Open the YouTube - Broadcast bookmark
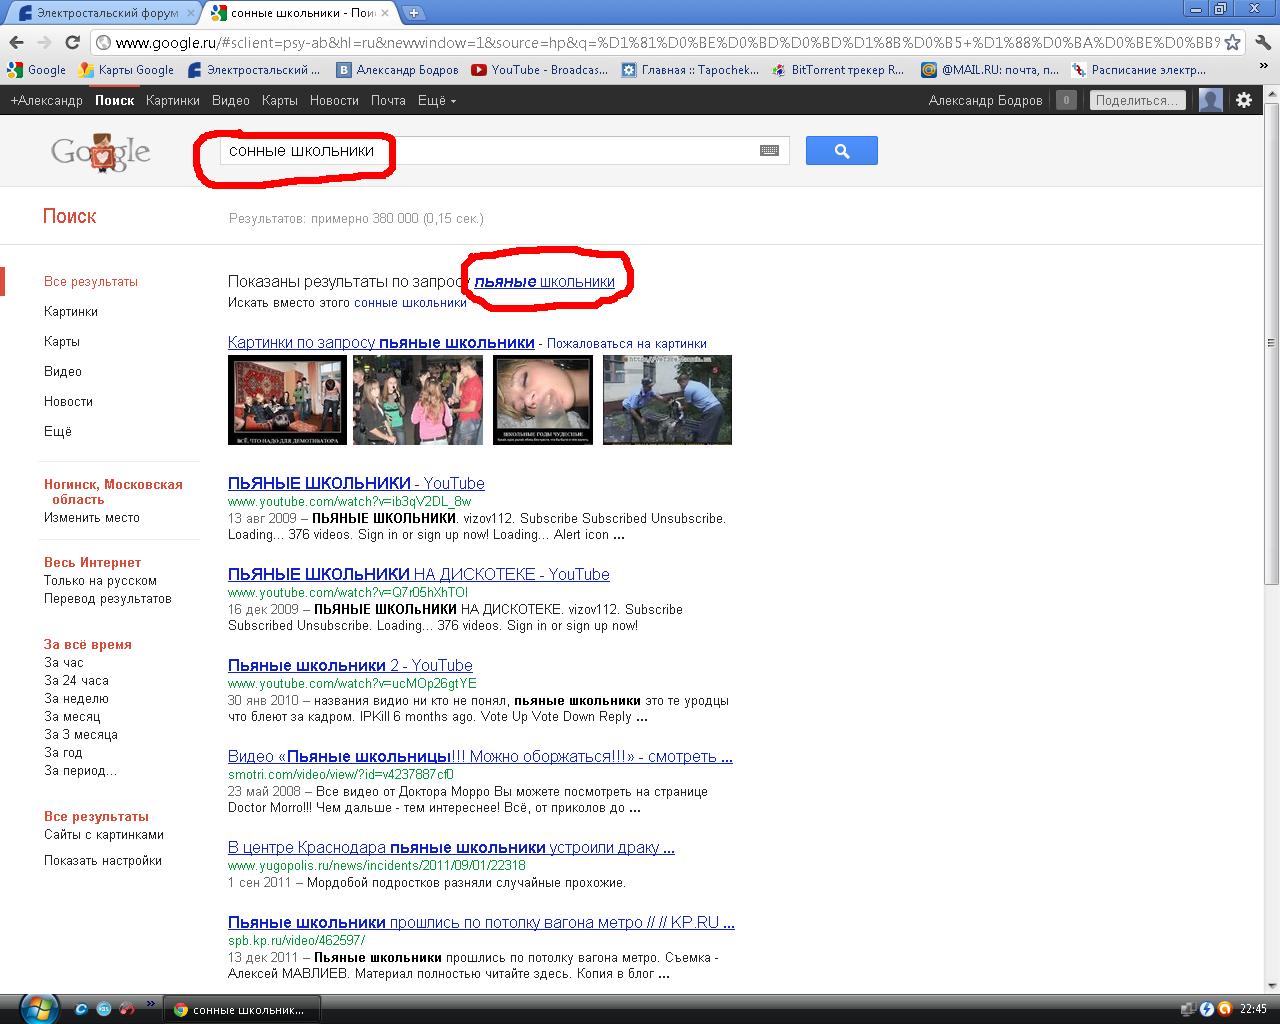This screenshot has width=1280, height=1024. [540, 70]
